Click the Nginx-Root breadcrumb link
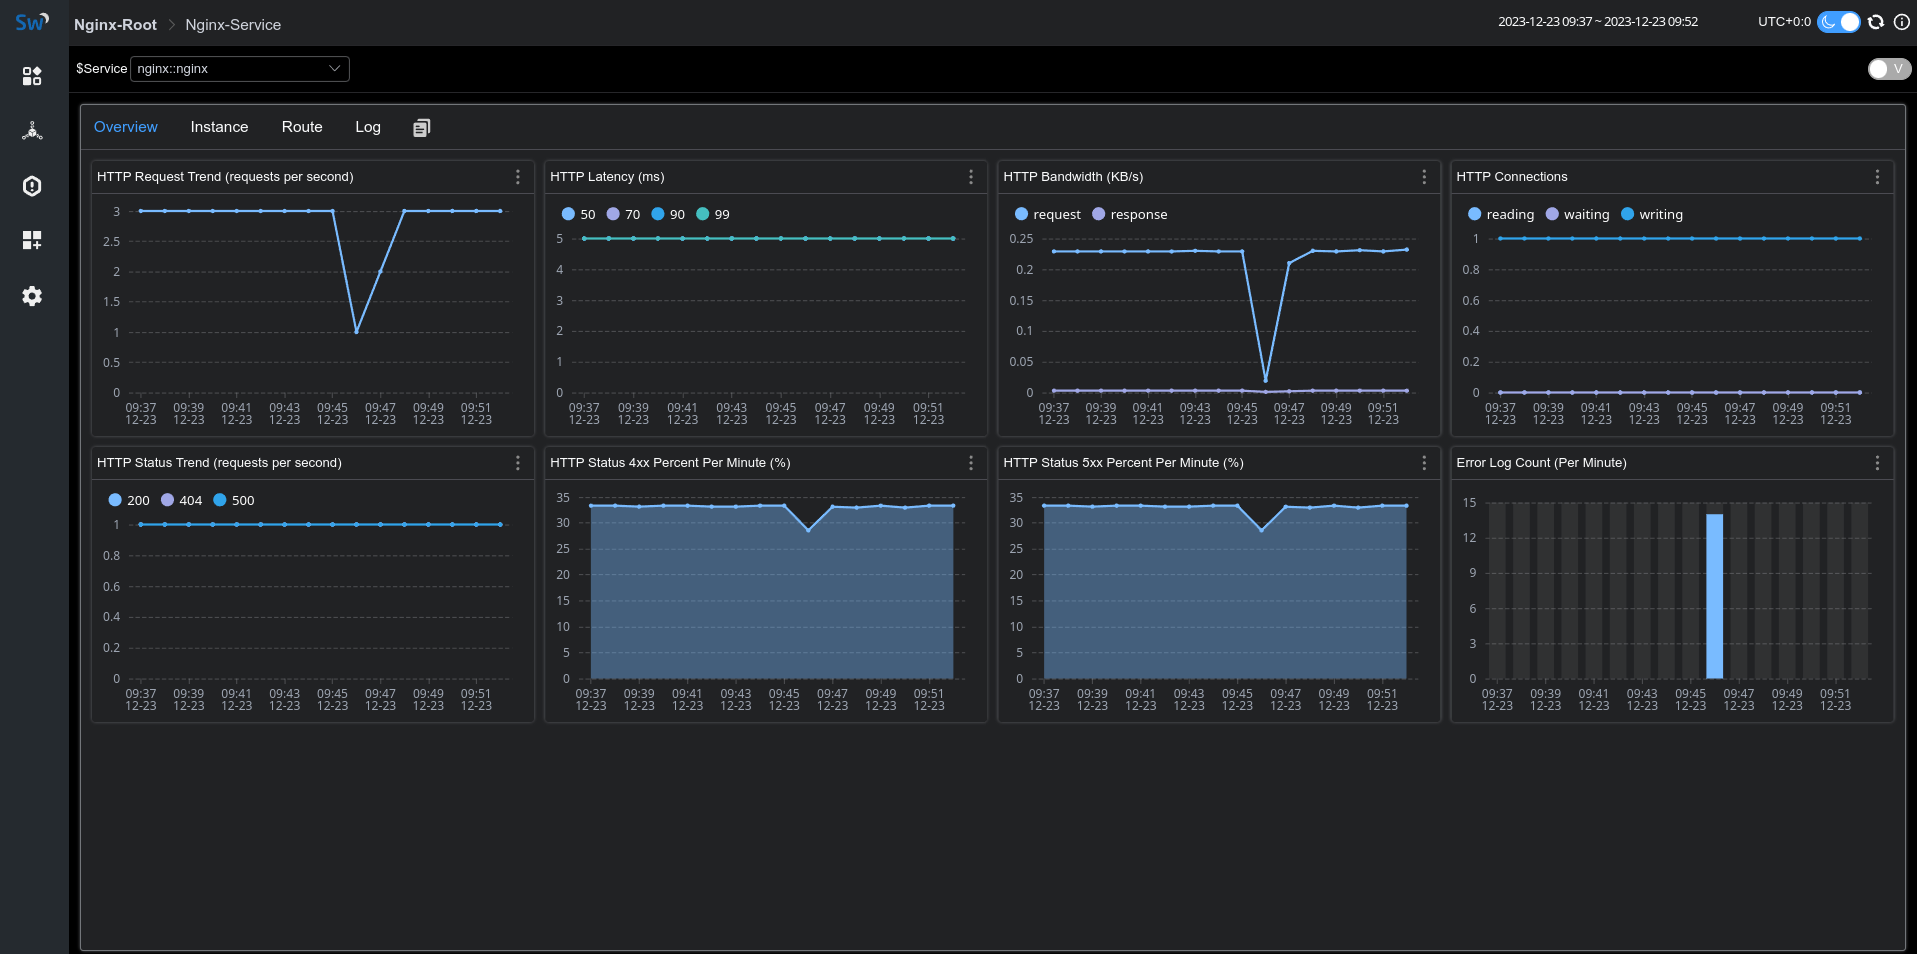Viewport: 1917px width, 954px height. click(x=114, y=24)
